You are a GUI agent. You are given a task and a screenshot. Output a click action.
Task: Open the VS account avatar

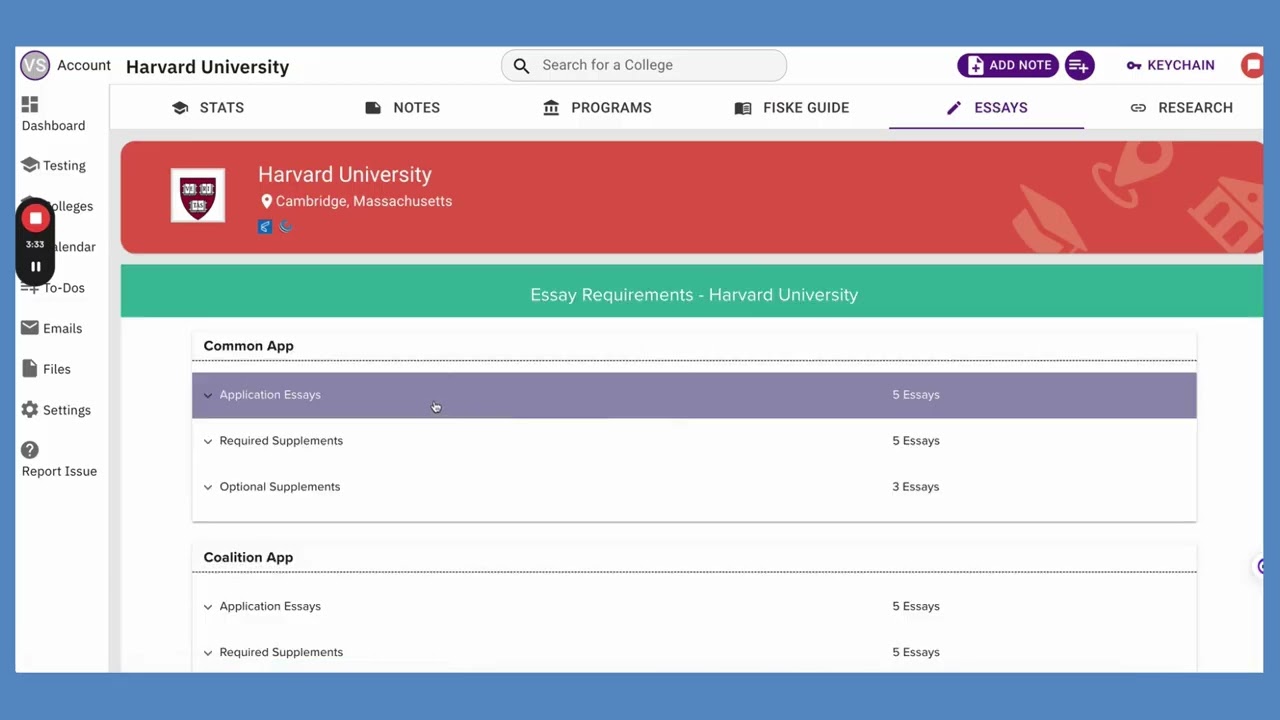click(x=35, y=65)
